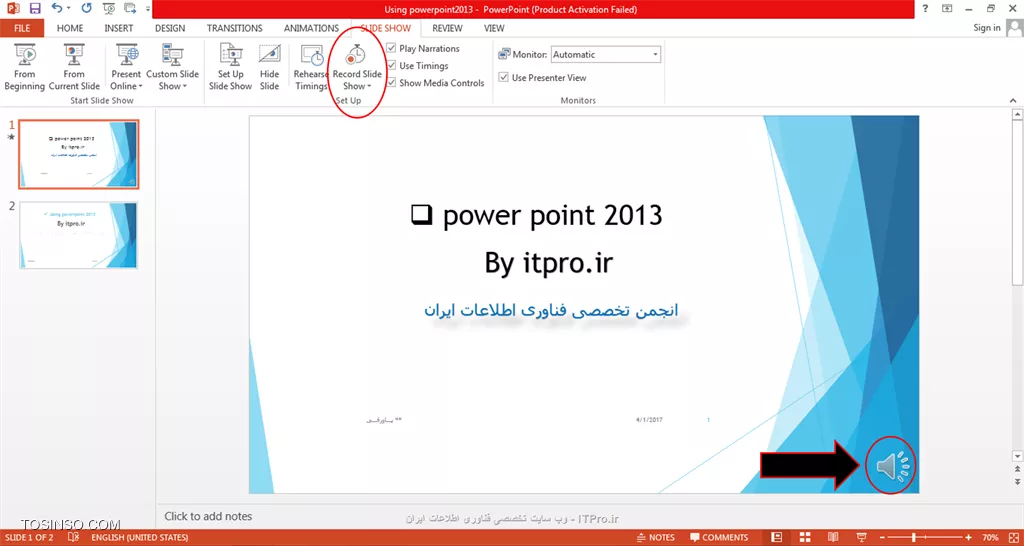Toggle the Play Narrations checkbox
Image resolution: width=1024 pixels, height=546 pixels.
[391, 48]
